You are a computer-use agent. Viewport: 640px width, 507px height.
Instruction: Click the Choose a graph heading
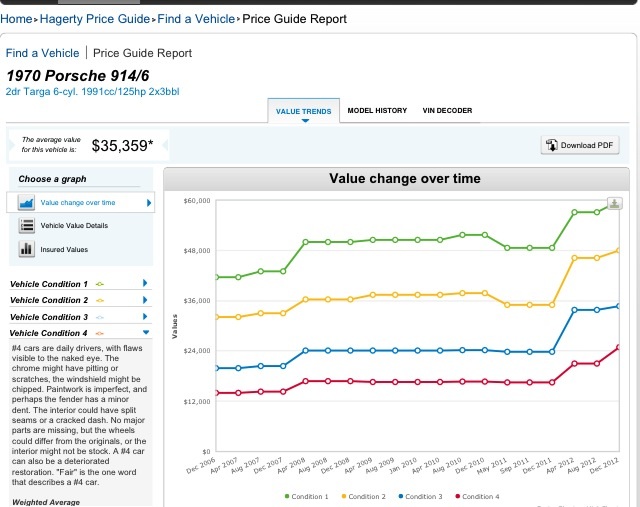click(x=52, y=179)
